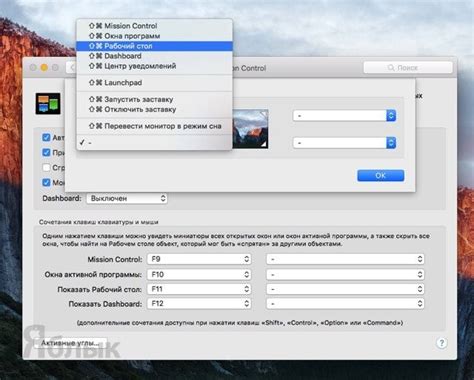Choose Окна программ menu entry
The height and width of the screenshot is (380, 474).
tap(154, 36)
